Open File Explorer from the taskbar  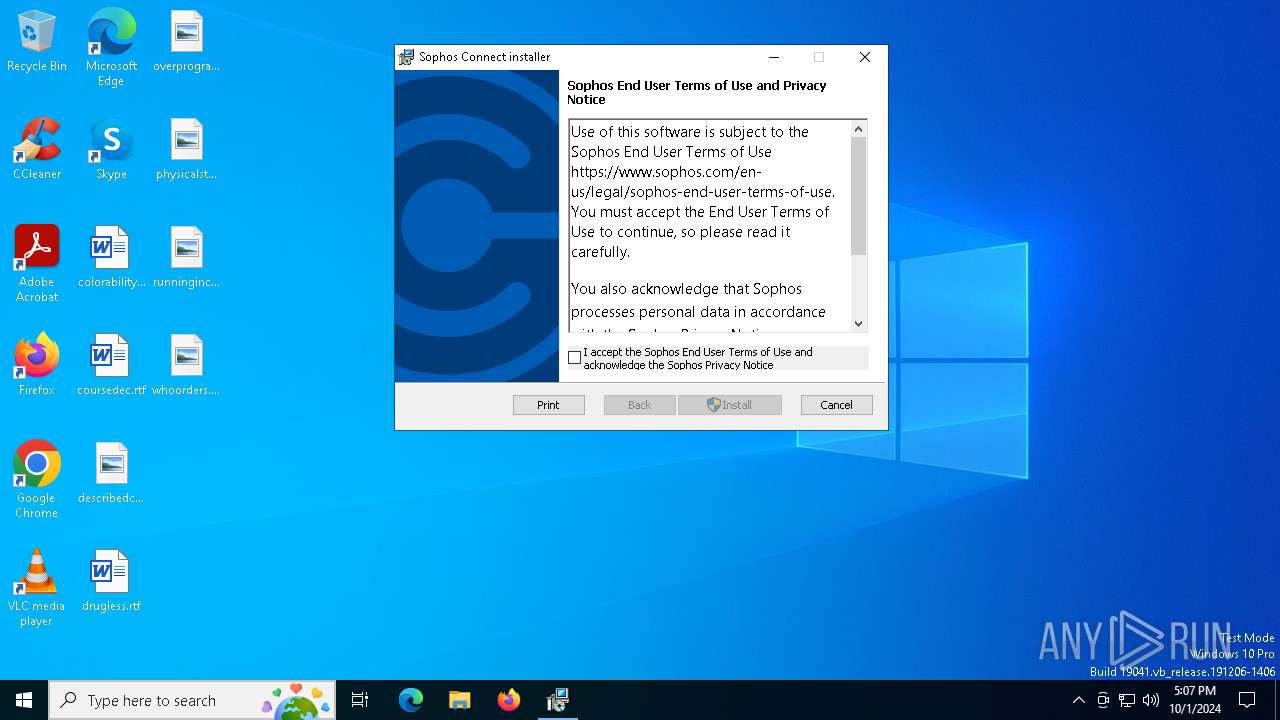click(460, 700)
